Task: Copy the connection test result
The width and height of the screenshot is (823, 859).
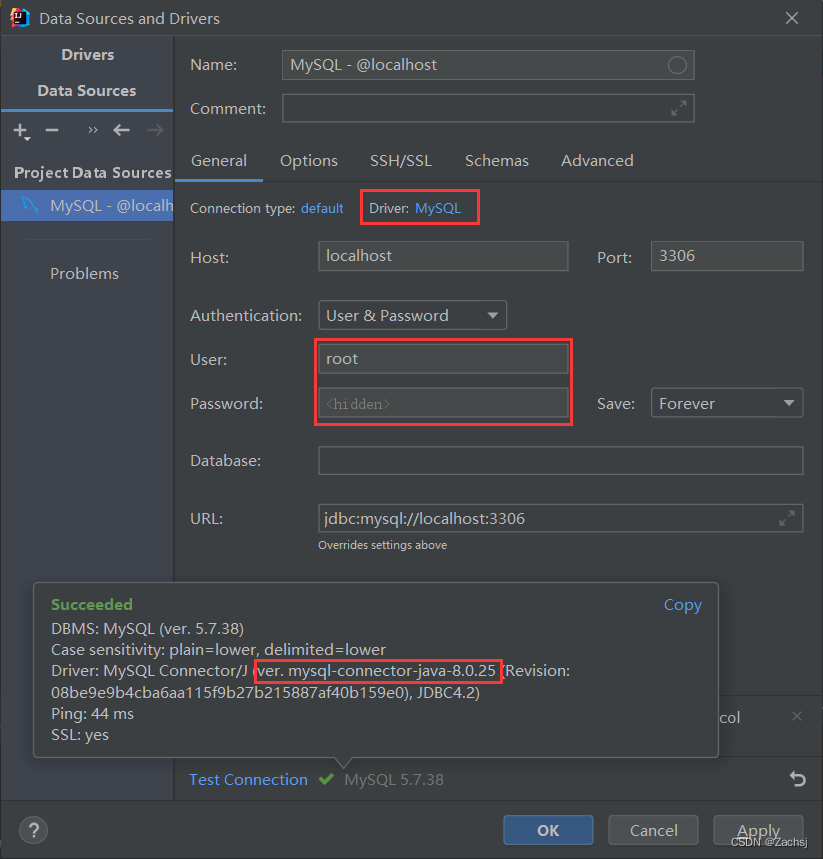Action: click(683, 605)
